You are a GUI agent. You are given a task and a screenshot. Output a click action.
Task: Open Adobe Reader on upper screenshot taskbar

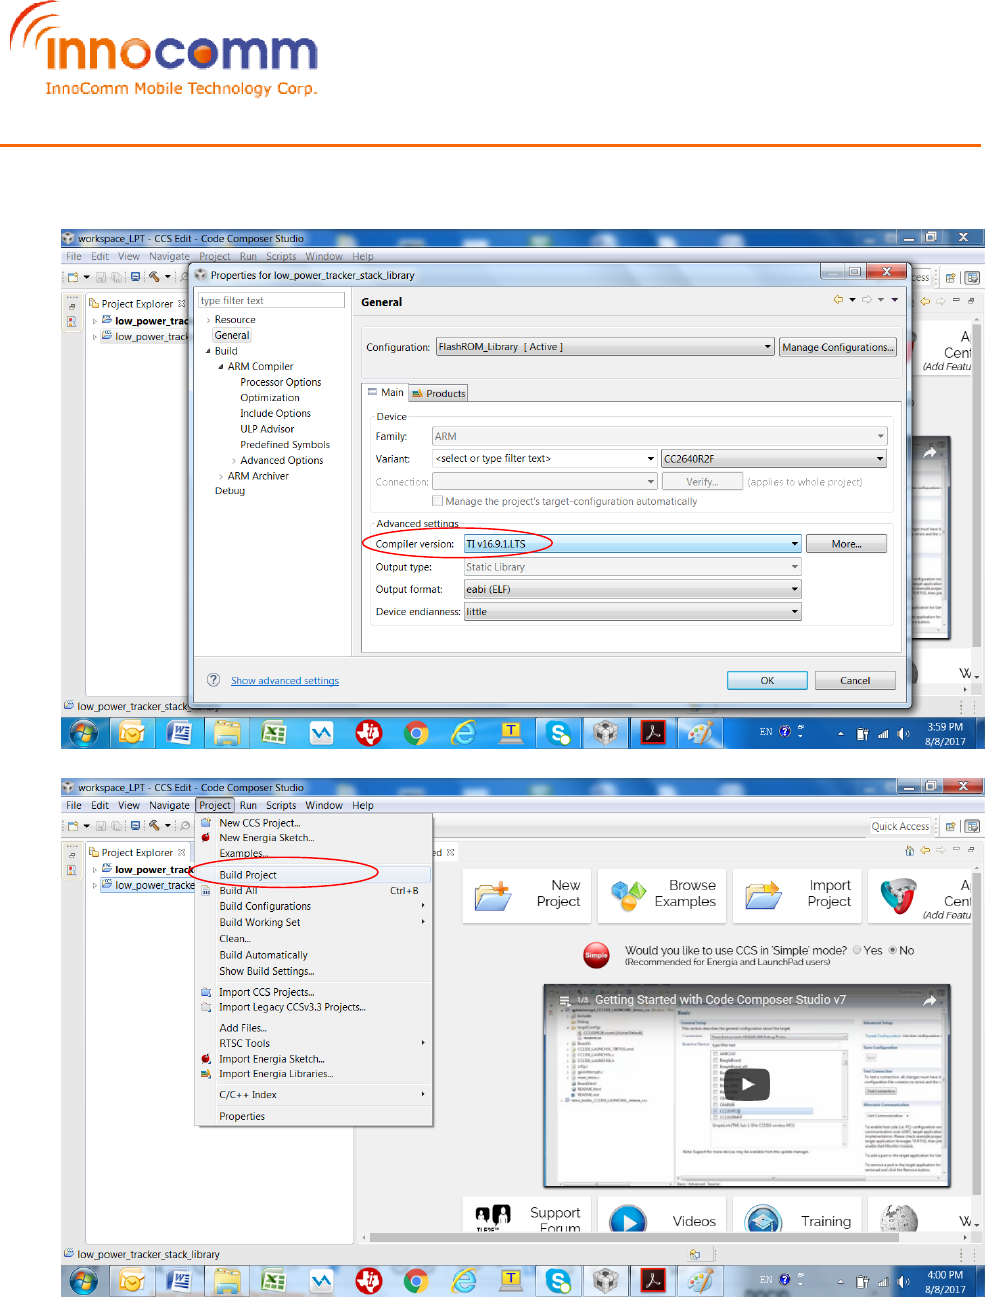pyautogui.click(x=653, y=733)
